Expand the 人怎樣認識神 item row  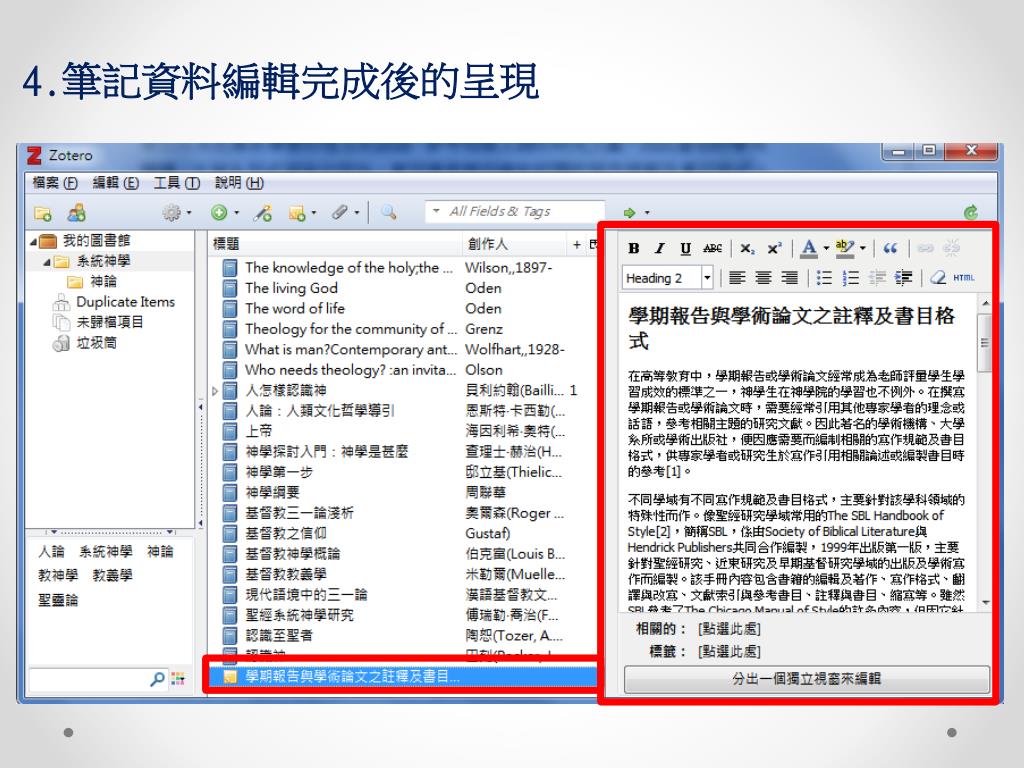pos(215,391)
